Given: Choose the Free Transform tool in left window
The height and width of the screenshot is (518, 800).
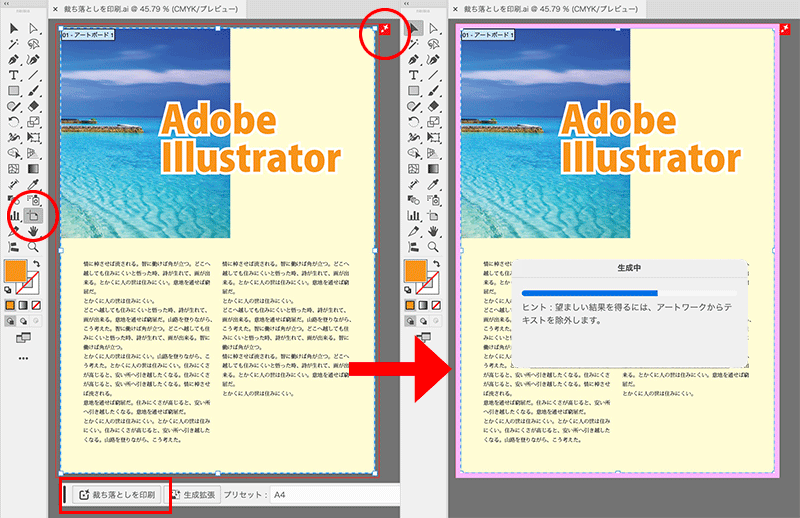Looking at the screenshot, I should pyautogui.click(x=33, y=137).
